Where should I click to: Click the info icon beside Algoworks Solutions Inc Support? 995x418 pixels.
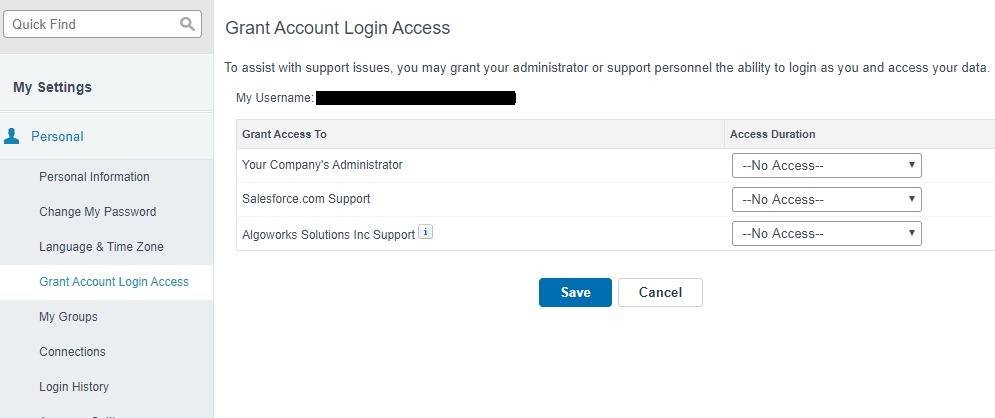425,232
